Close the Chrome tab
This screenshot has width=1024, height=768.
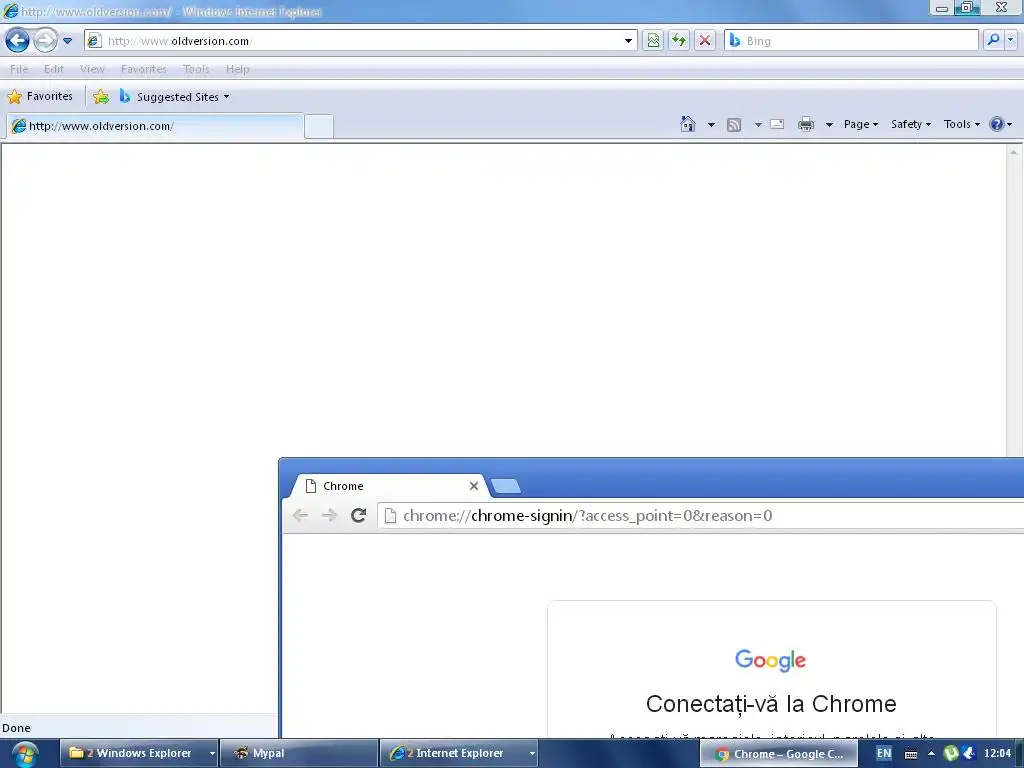pos(474,486)
